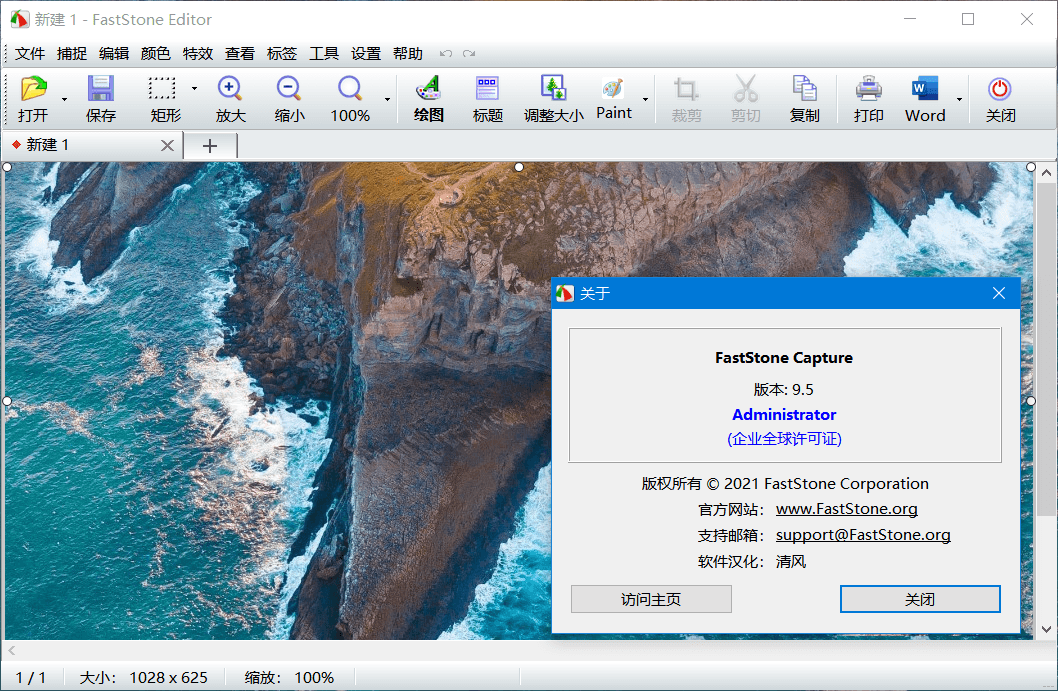Click the 缩放: 100% status text
1058x691 pixels.
pyautogui.click(x=289, y=678)
